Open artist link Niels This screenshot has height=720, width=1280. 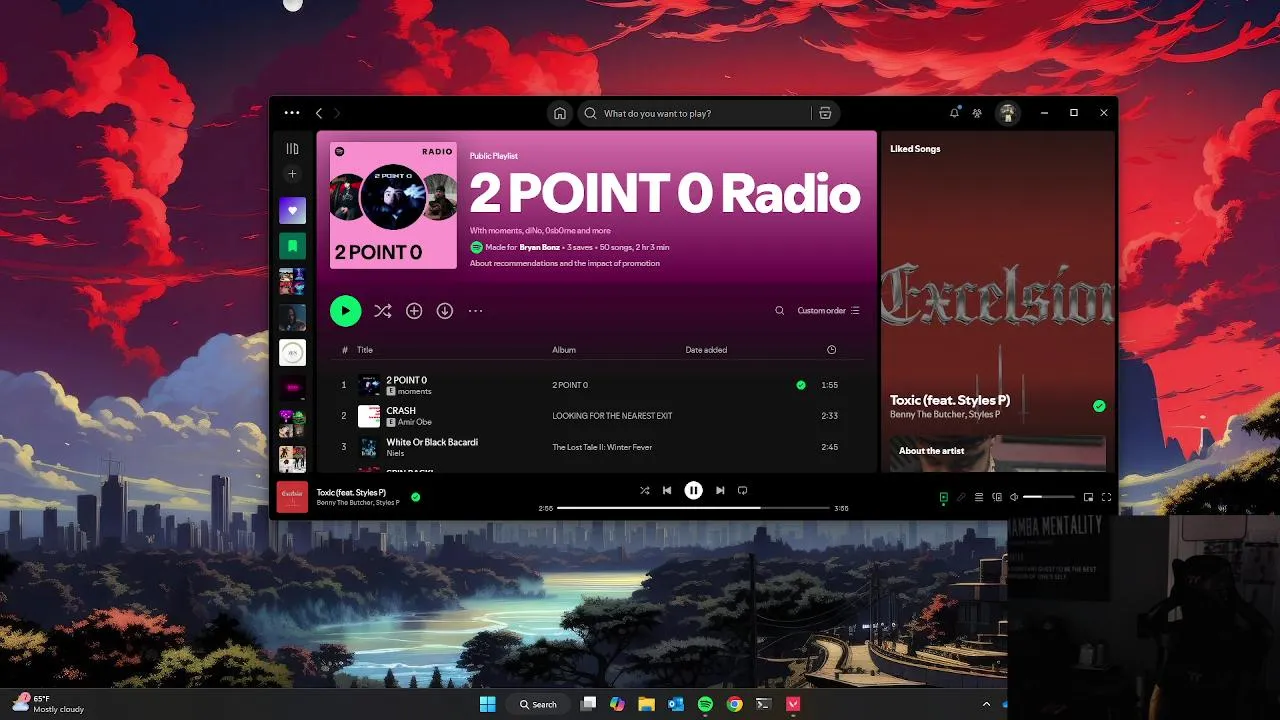pos(395,454)
